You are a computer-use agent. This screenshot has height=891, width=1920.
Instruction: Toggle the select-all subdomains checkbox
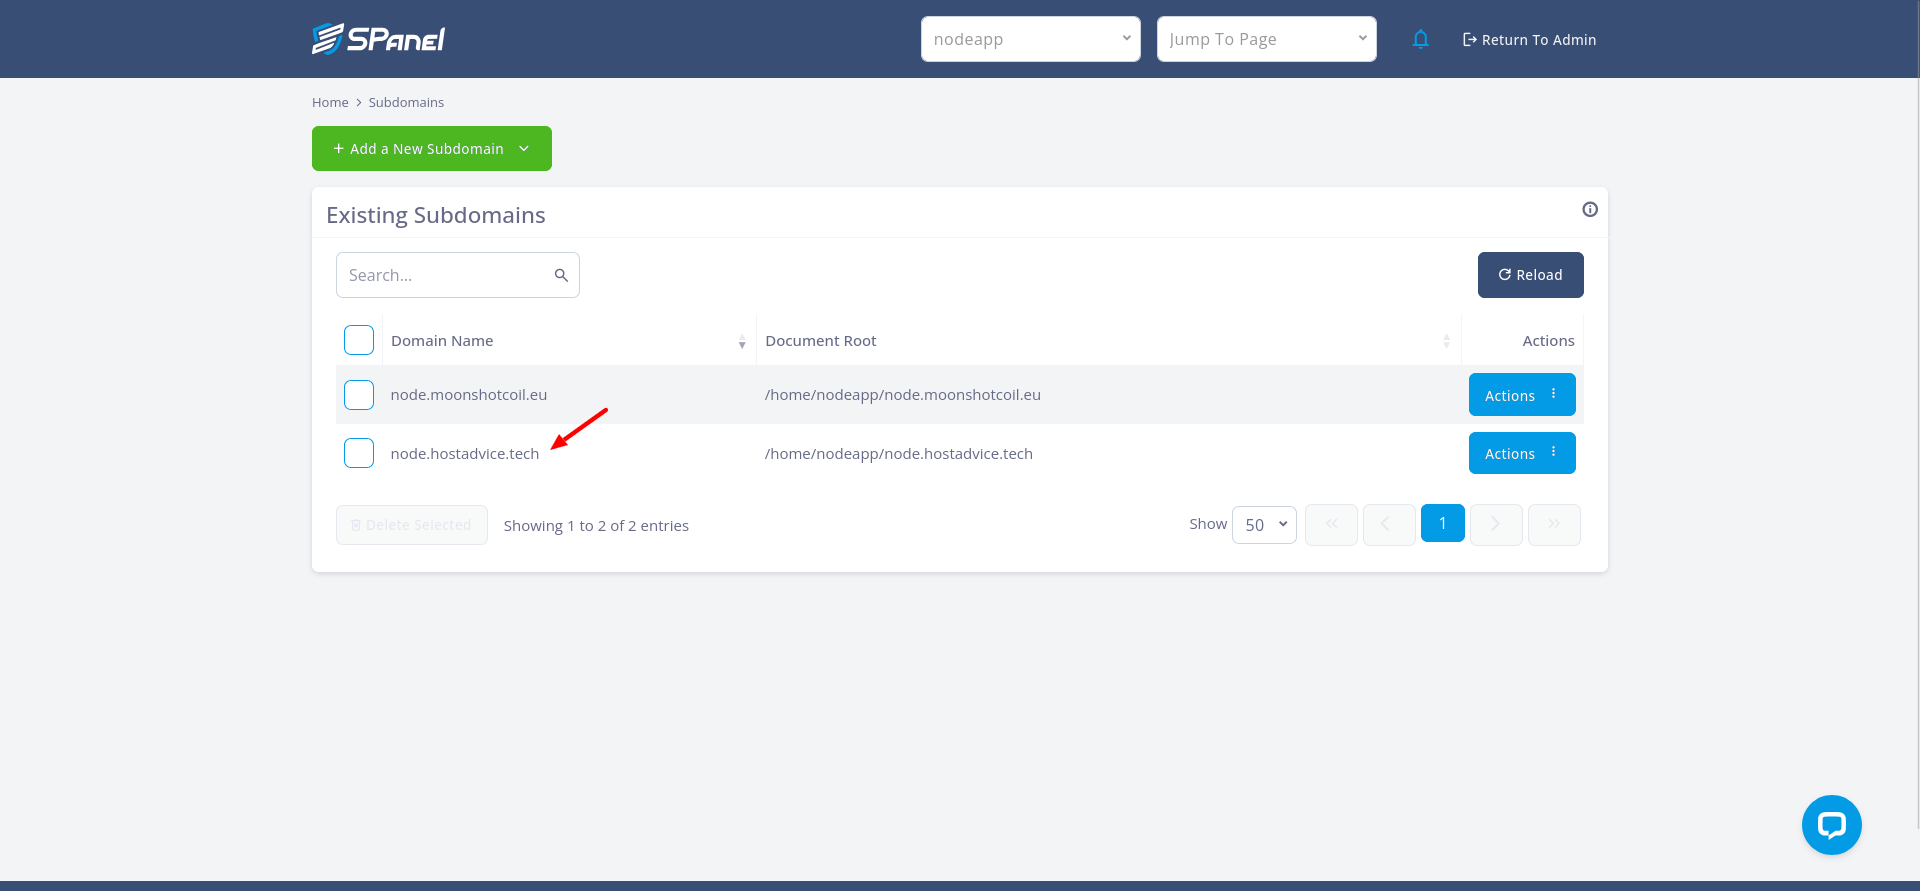359,340
